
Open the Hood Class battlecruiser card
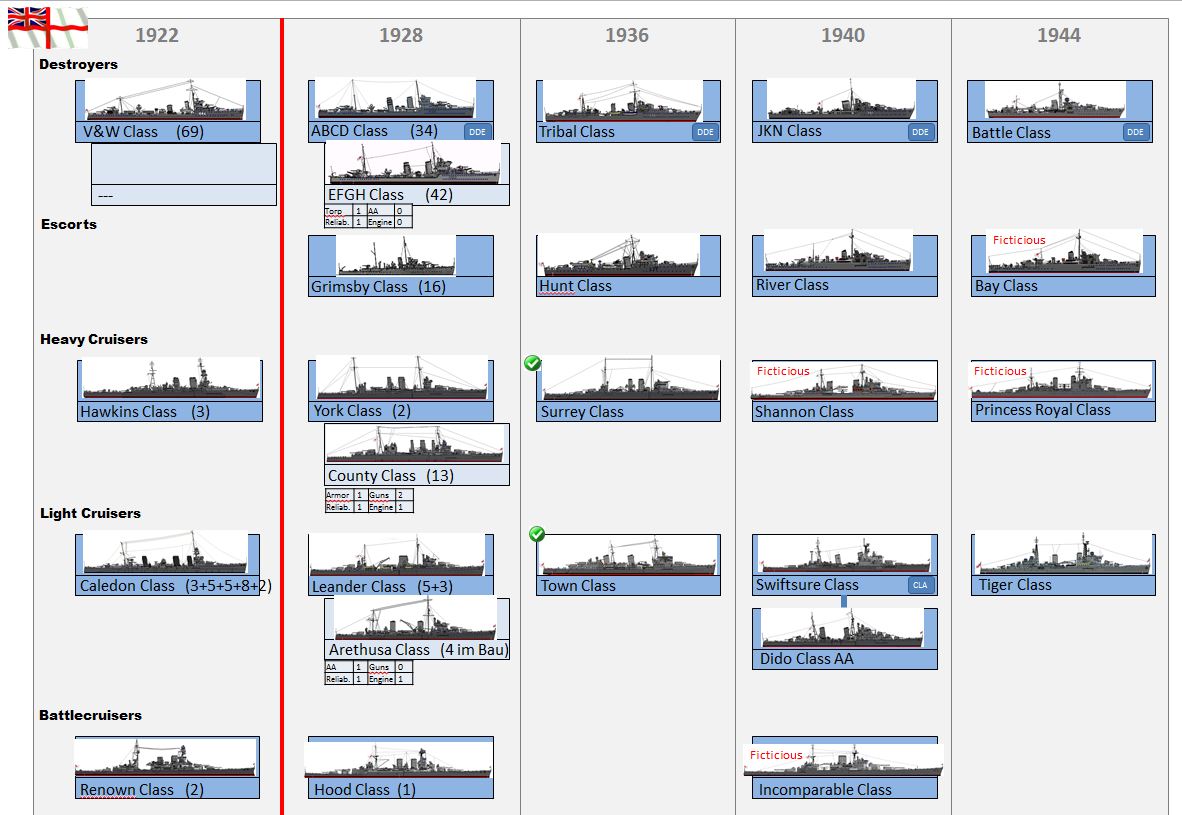pyautogui.click(x=400, y=768)
